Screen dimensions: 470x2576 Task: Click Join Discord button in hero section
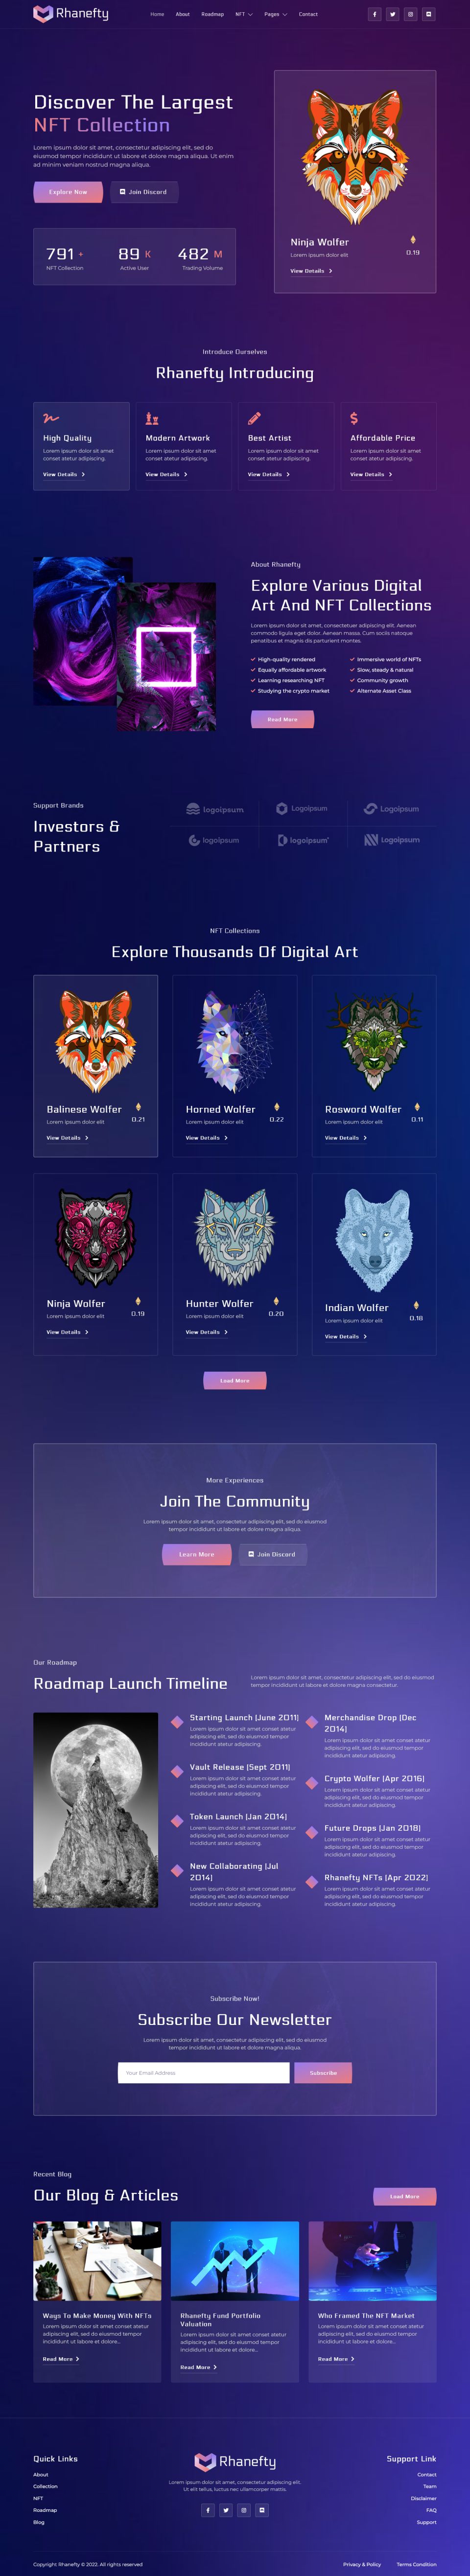[143, 192]
